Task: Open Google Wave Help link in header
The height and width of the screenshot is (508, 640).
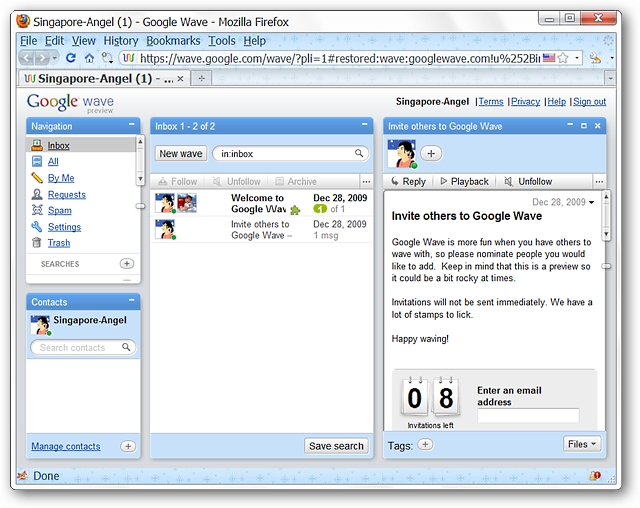Action: click(556, 102)
